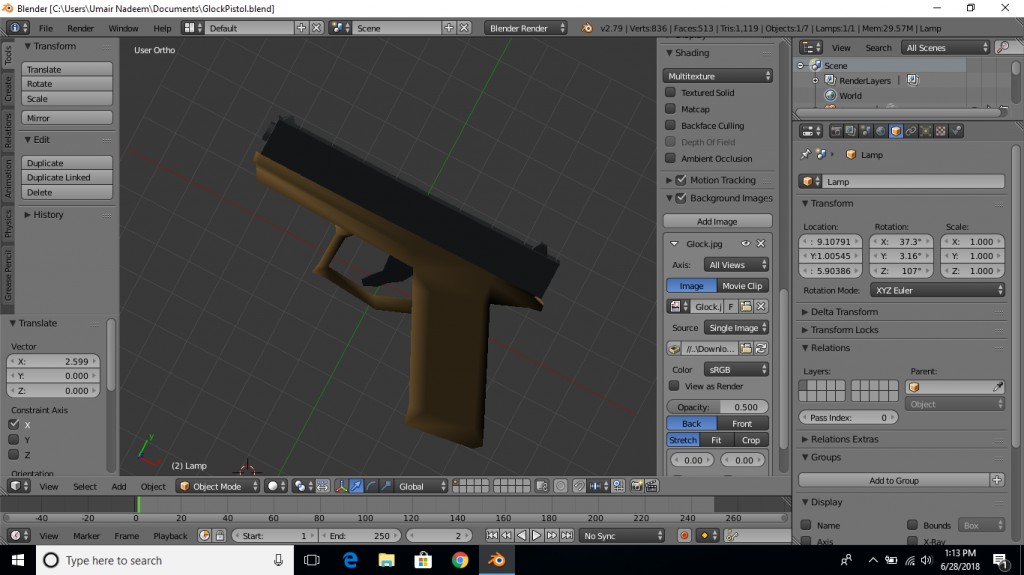1024x575 pixels.
Task: Enable the Matcap checkbox
Action: [670, 108]
